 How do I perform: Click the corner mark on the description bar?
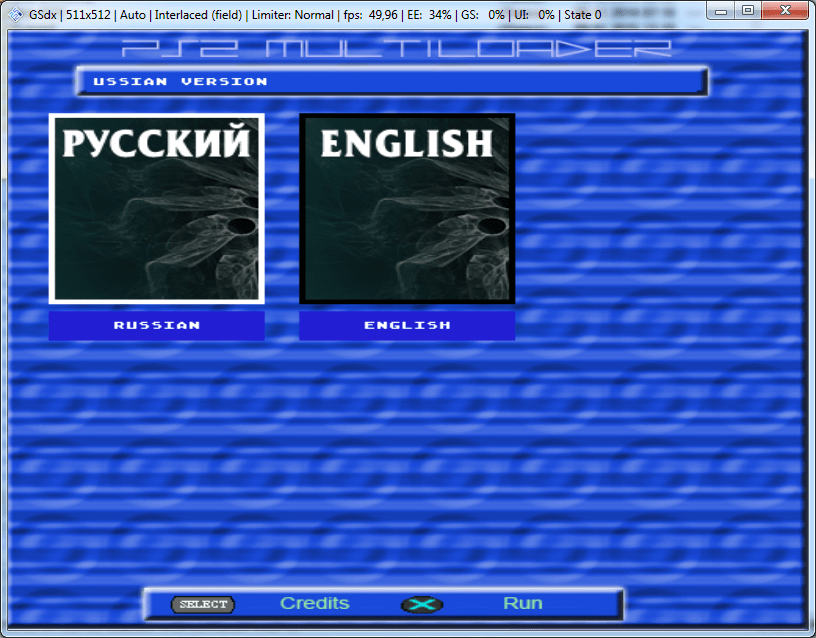point(699,90)
